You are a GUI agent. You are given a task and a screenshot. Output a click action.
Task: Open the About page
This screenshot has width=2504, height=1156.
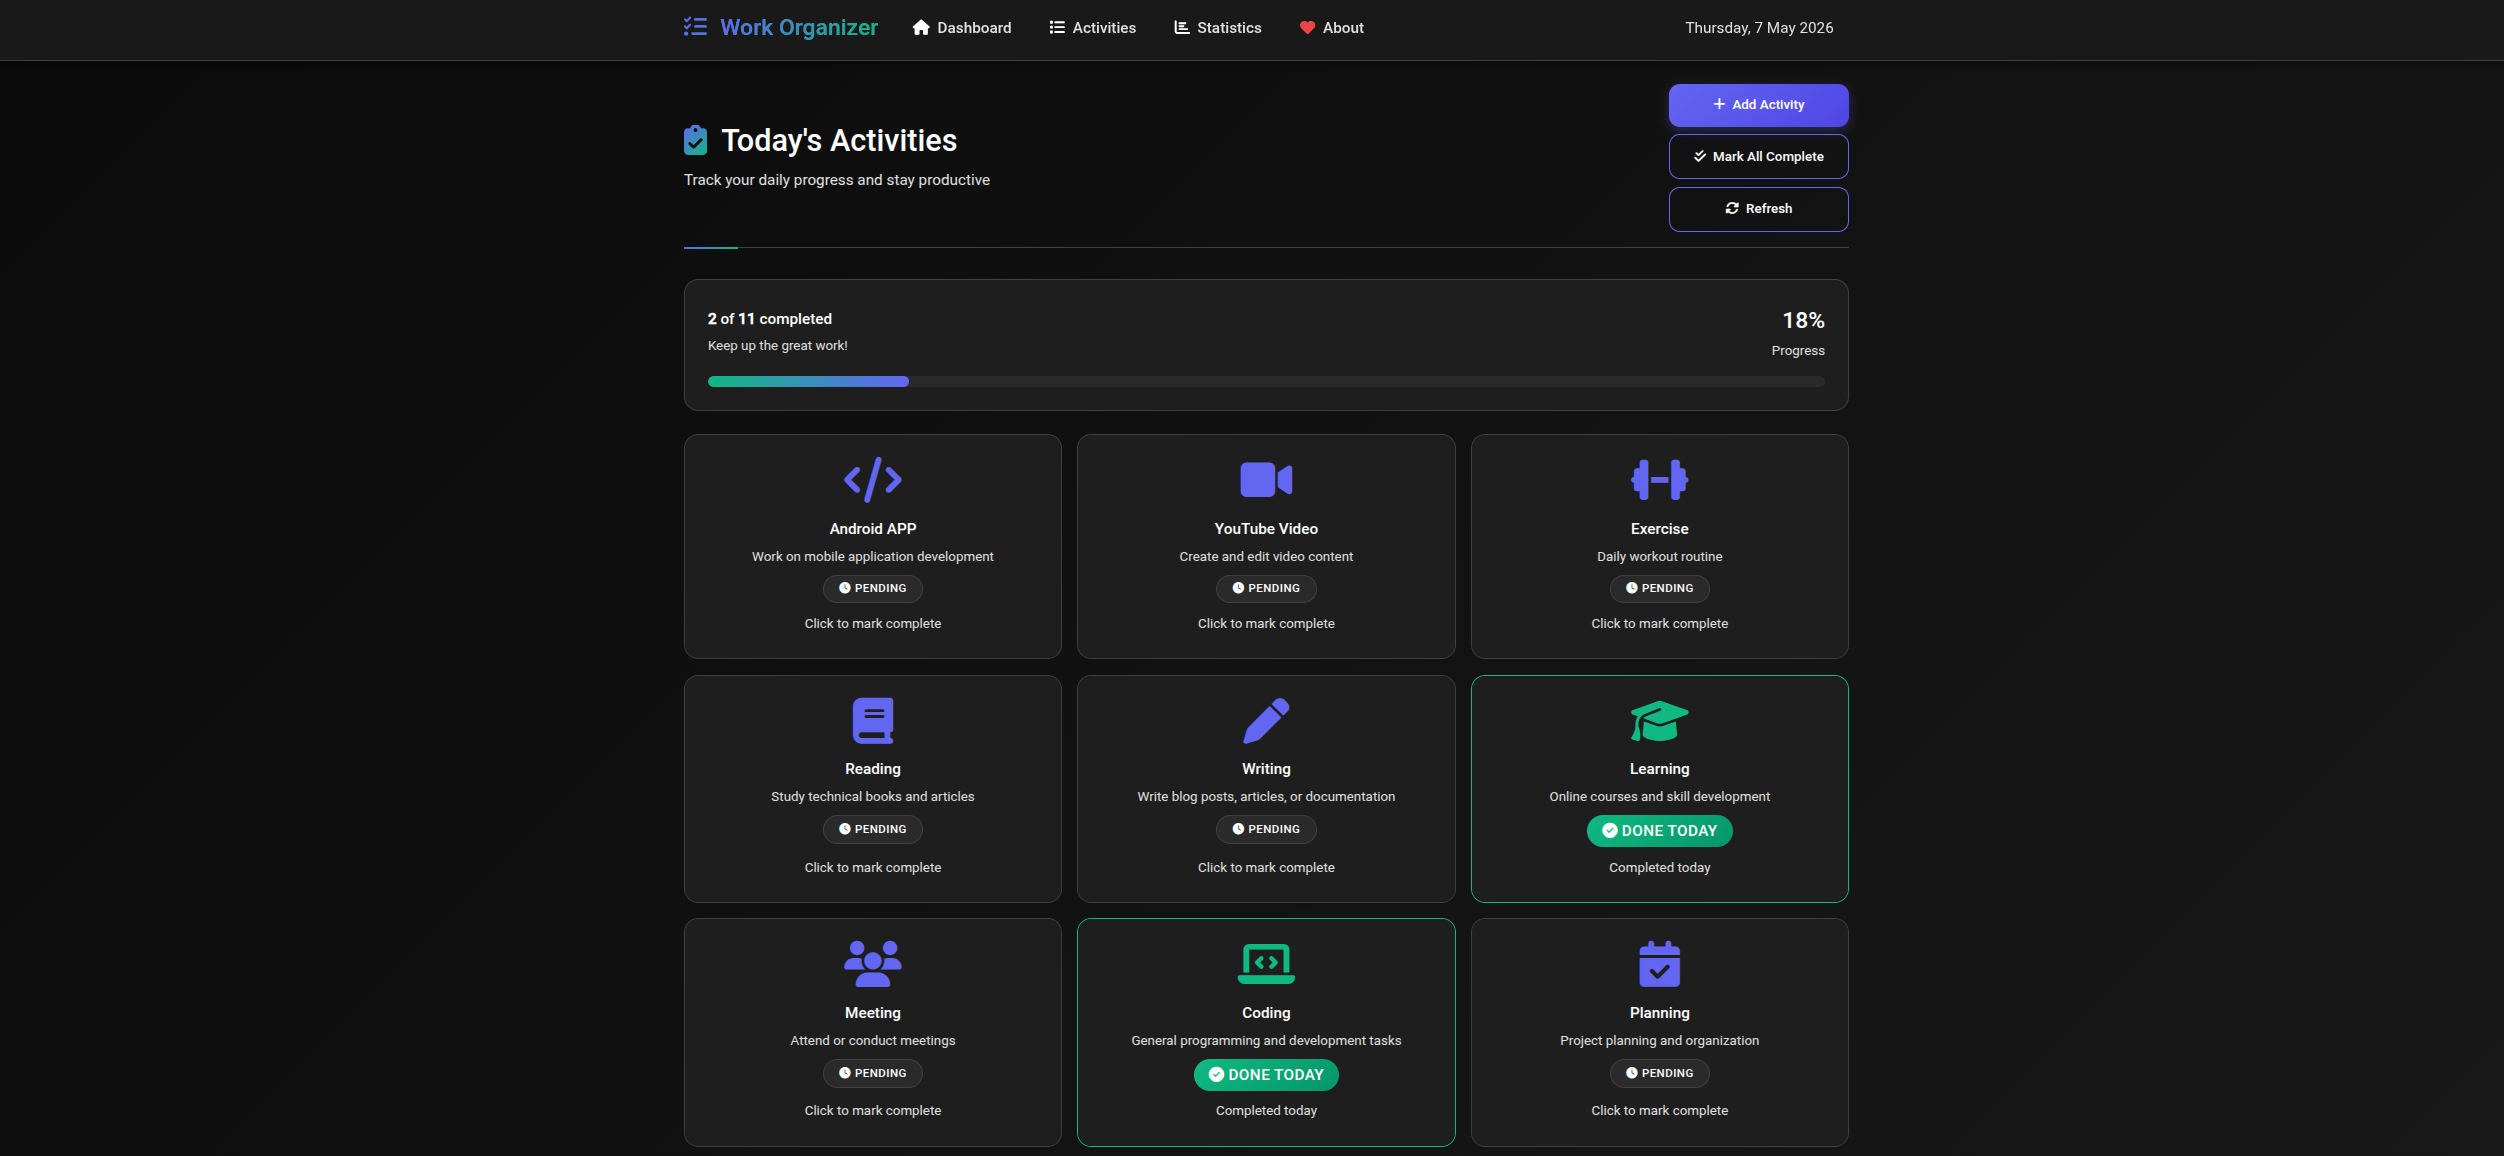[x=1331, y=28]
